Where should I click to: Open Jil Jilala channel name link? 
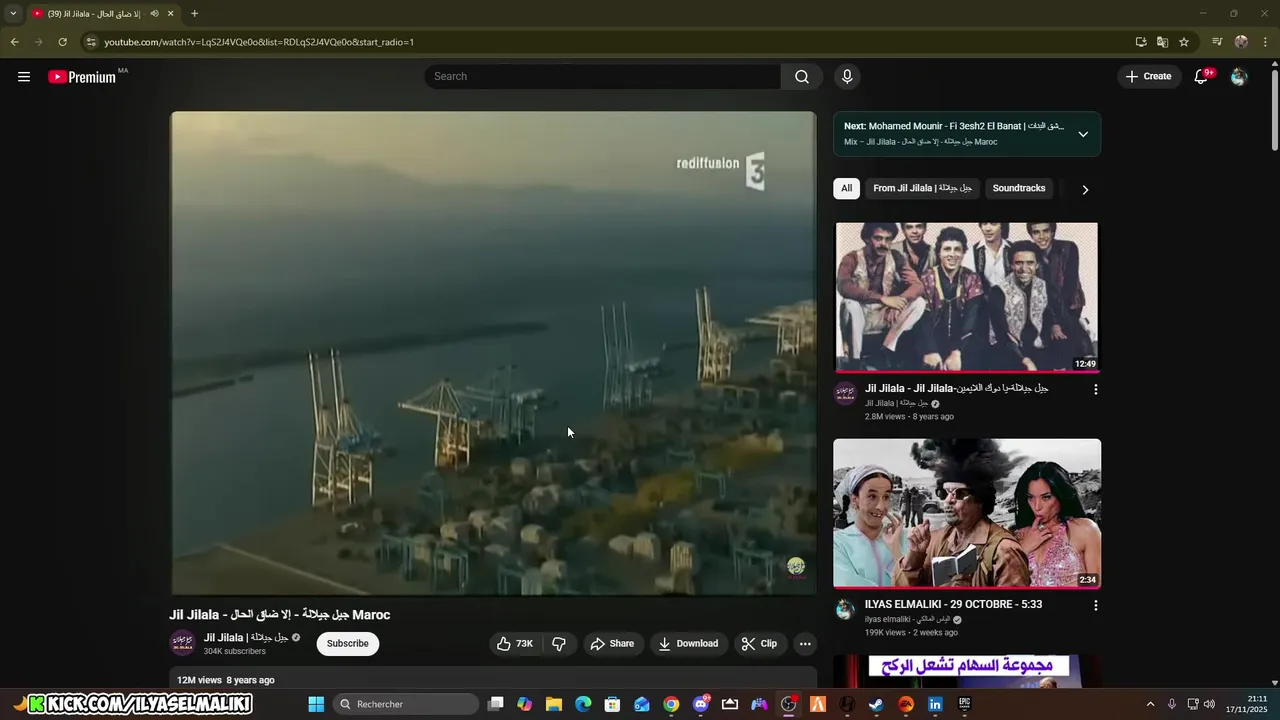tap(246, 637)
